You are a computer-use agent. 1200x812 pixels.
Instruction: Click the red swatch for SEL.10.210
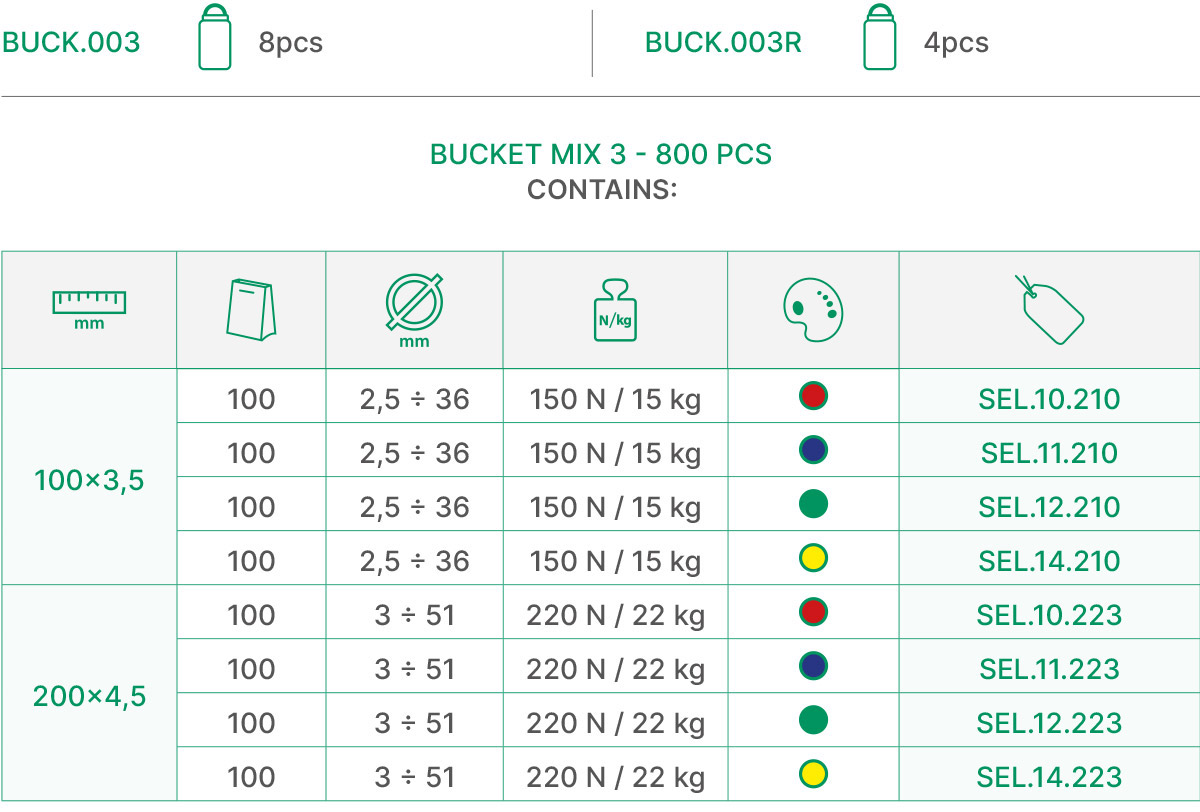(x=813, y=396)
